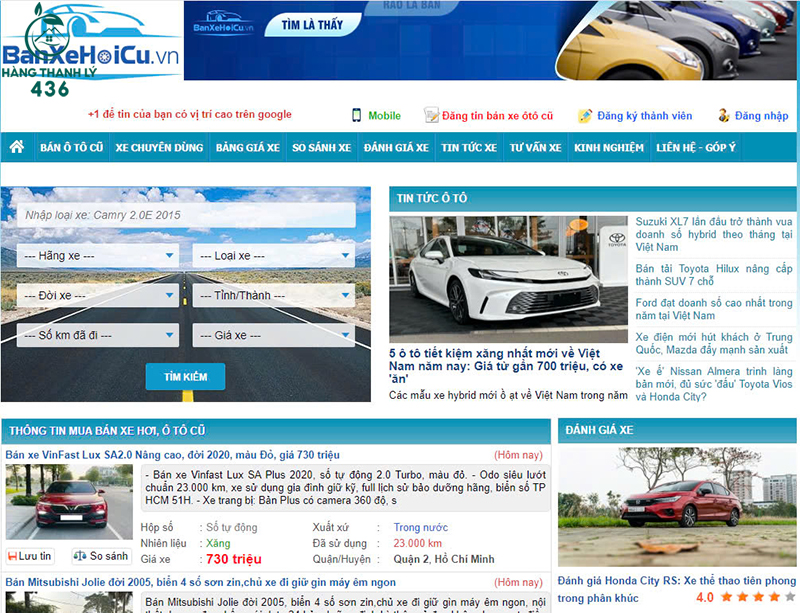Click the save icon on Lưu tin
Image resolution: width=800 pixels, height=613 pixels.
(x=13, y=556)
